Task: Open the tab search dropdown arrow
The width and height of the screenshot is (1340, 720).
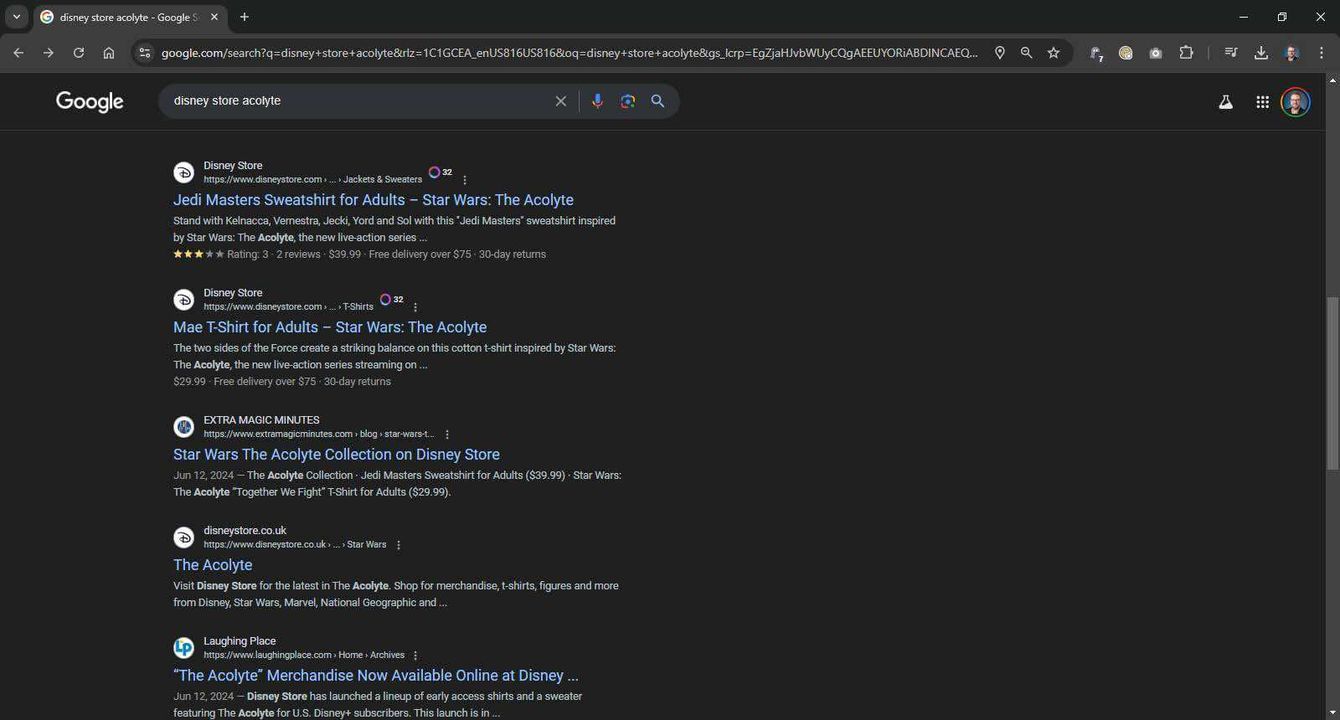Action: [16, 17]
